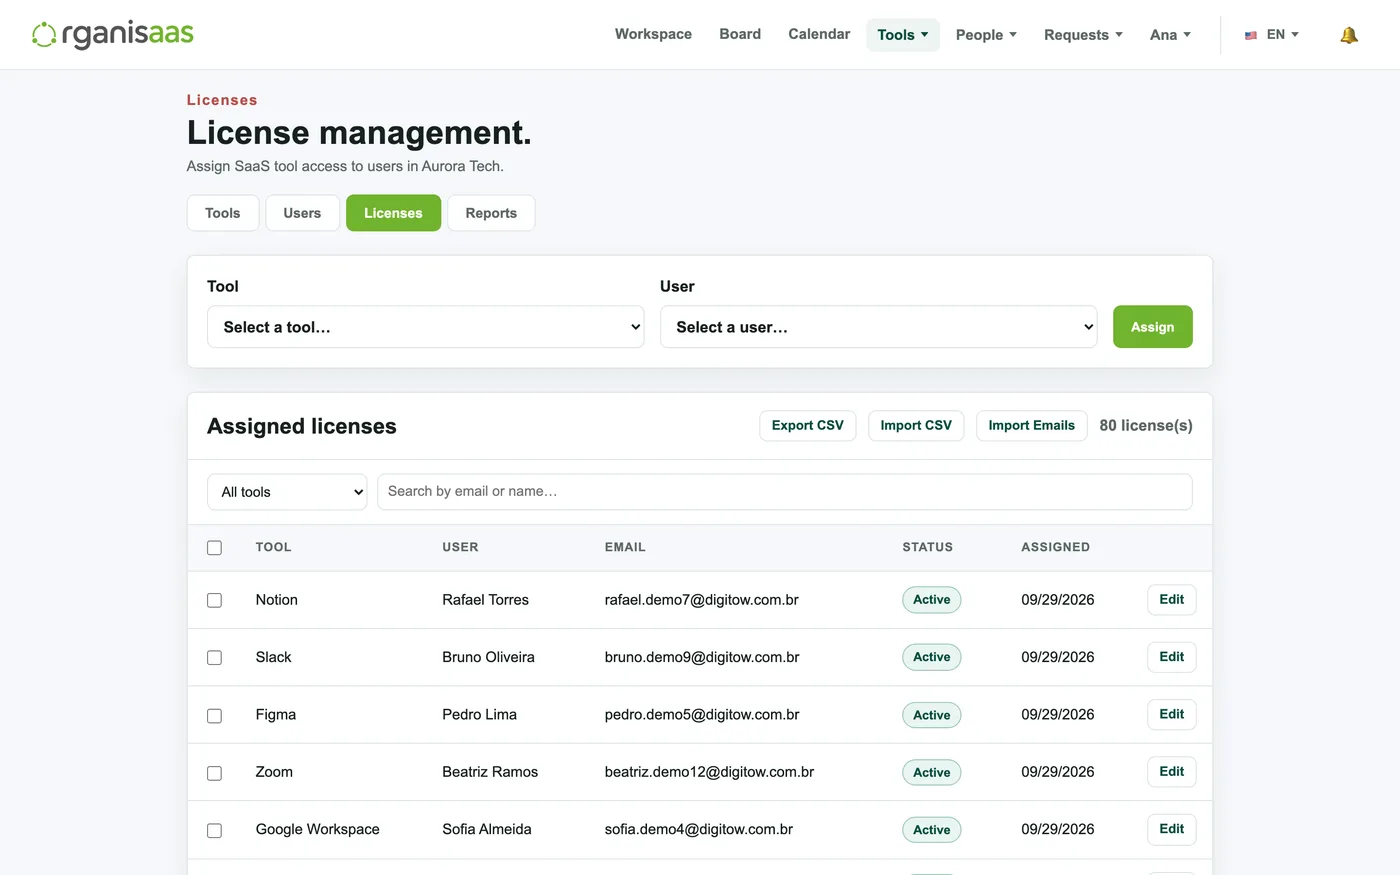Expand the 'Select a user…' dropdown
Viewport: 1400px width, 875px height.
point(879,327)
